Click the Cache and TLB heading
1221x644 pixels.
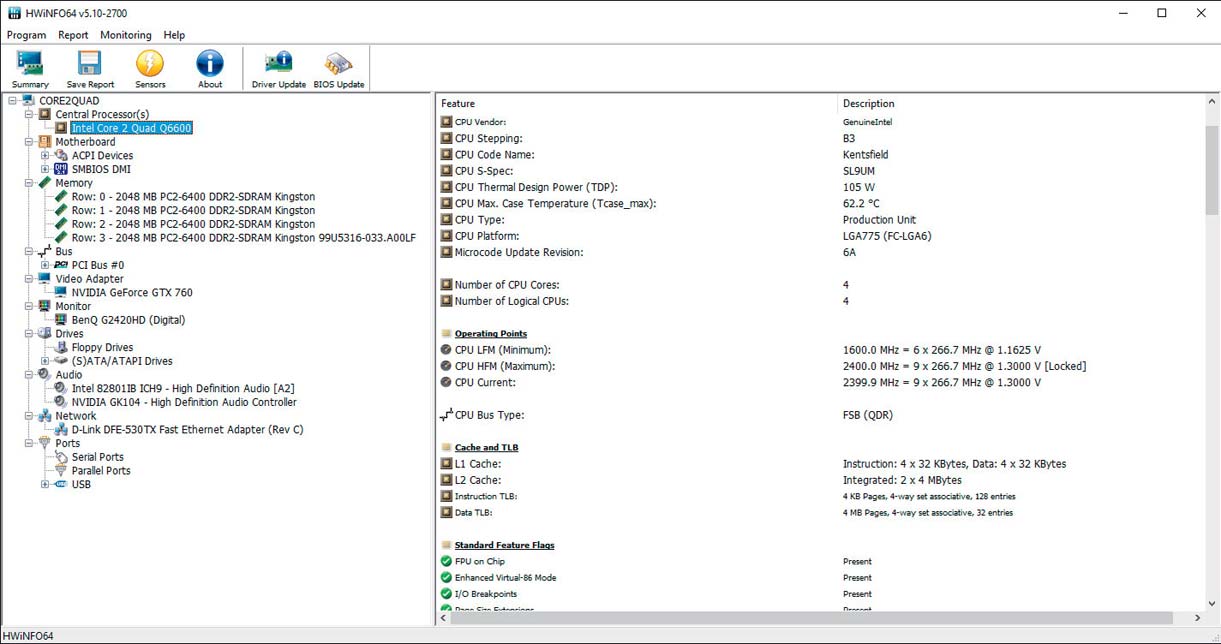click(x=486, y=448)
